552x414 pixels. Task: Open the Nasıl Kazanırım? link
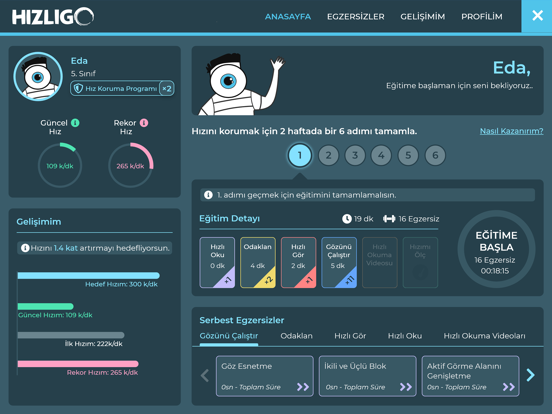point(511,131)
